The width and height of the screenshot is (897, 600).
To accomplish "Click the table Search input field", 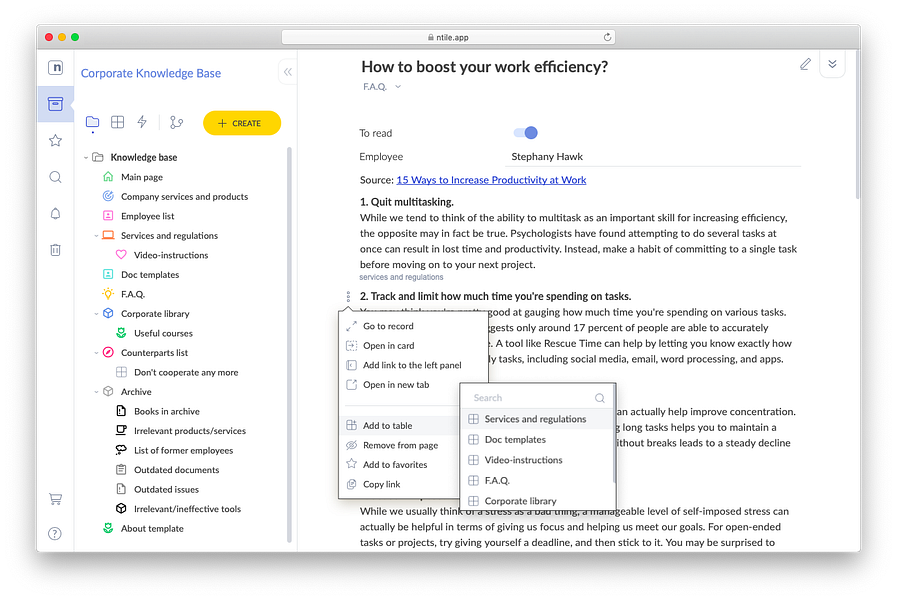I will pos(530,398).
